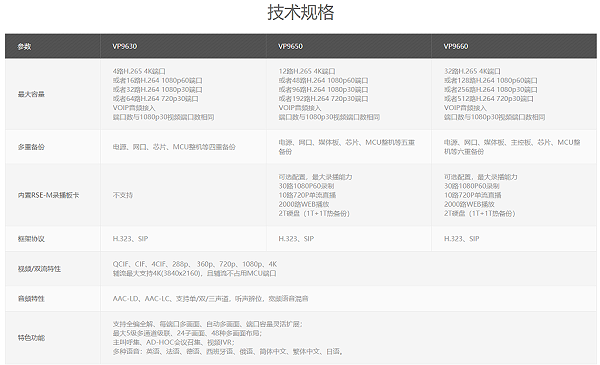This screenshot has height=365, width=600.
Task: Click the '不支持' cell under VP9630
Action: point(122,195)
